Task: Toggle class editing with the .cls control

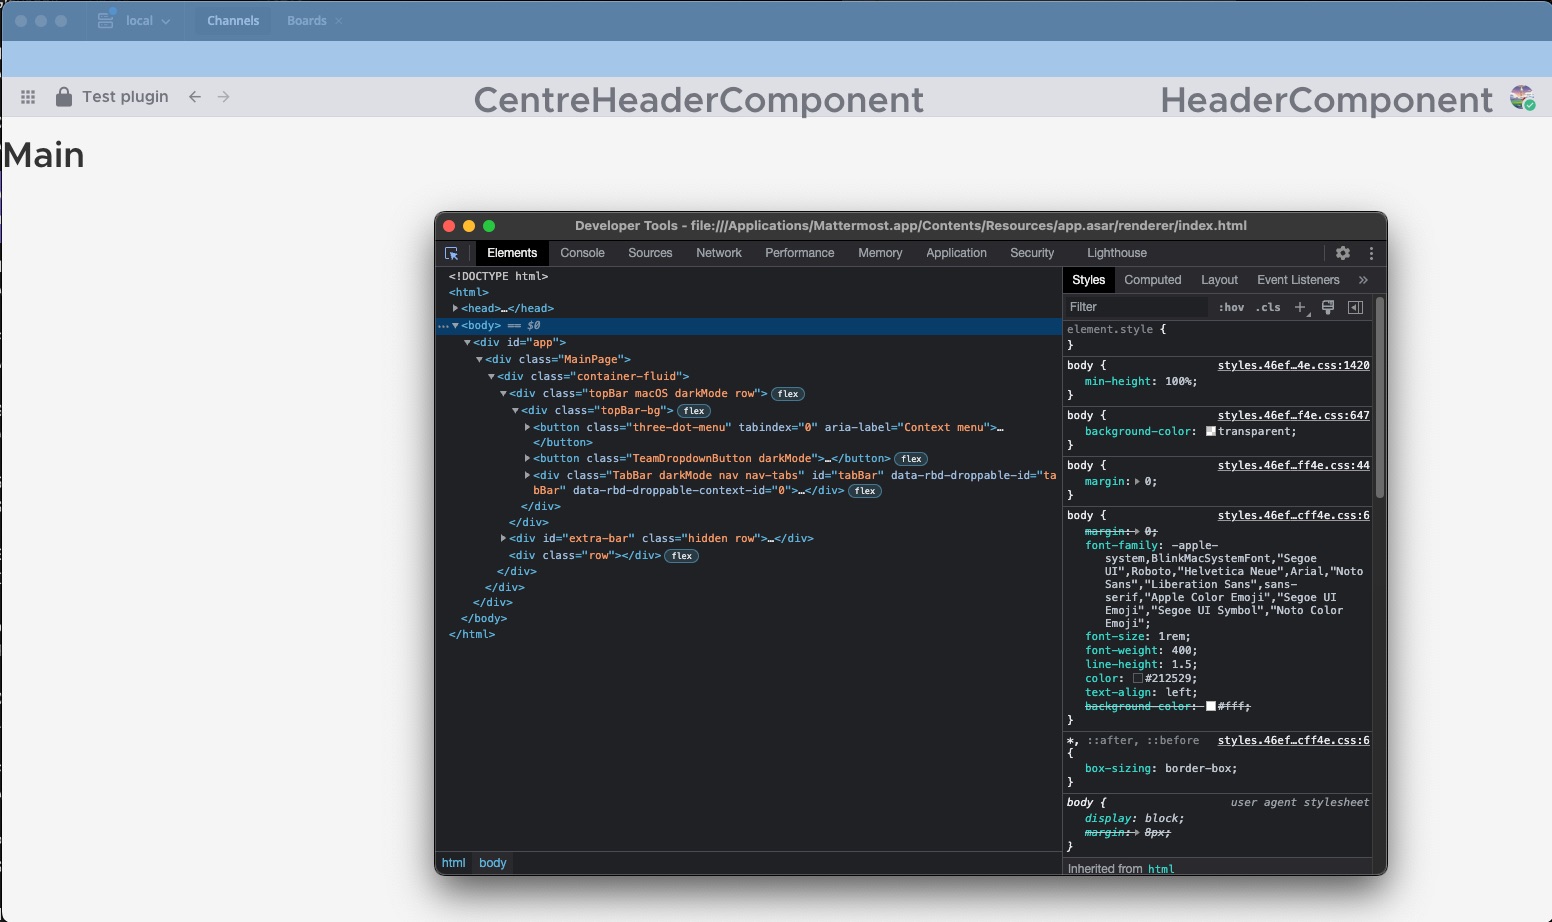Action: [1268, 307]
